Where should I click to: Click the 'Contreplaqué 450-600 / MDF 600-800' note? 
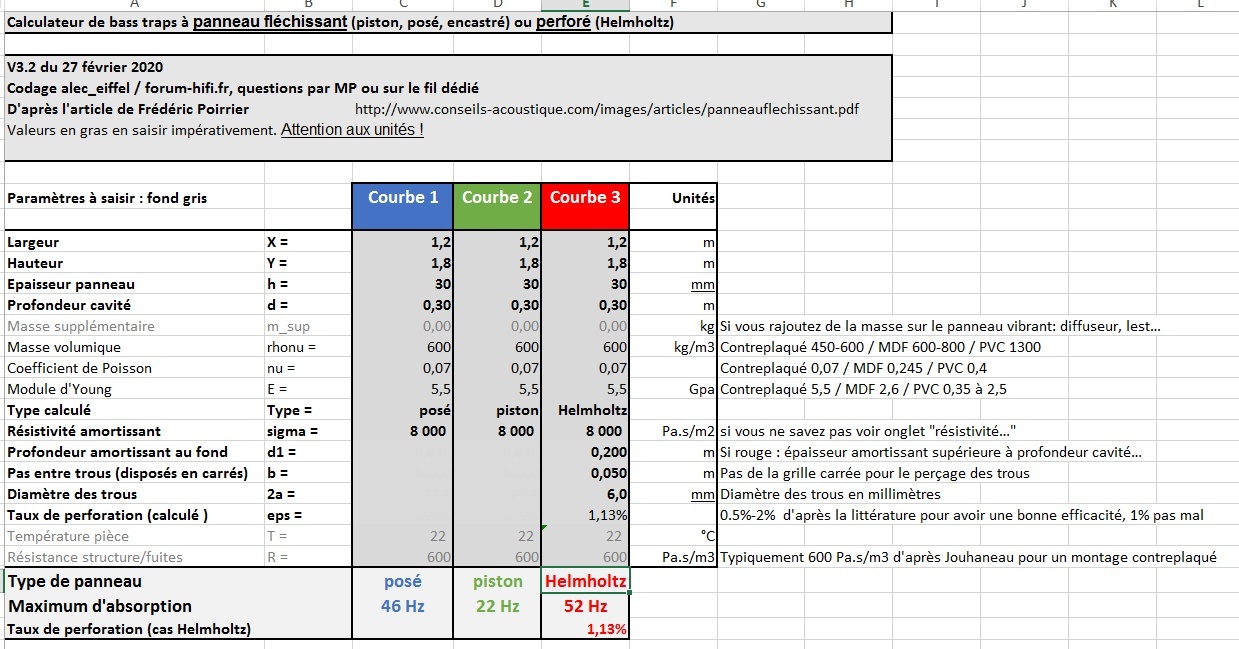880,347
